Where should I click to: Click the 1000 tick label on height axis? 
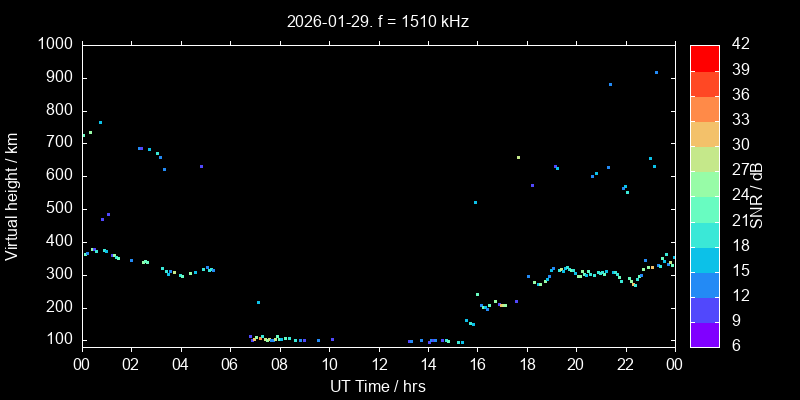coord(54,44)
